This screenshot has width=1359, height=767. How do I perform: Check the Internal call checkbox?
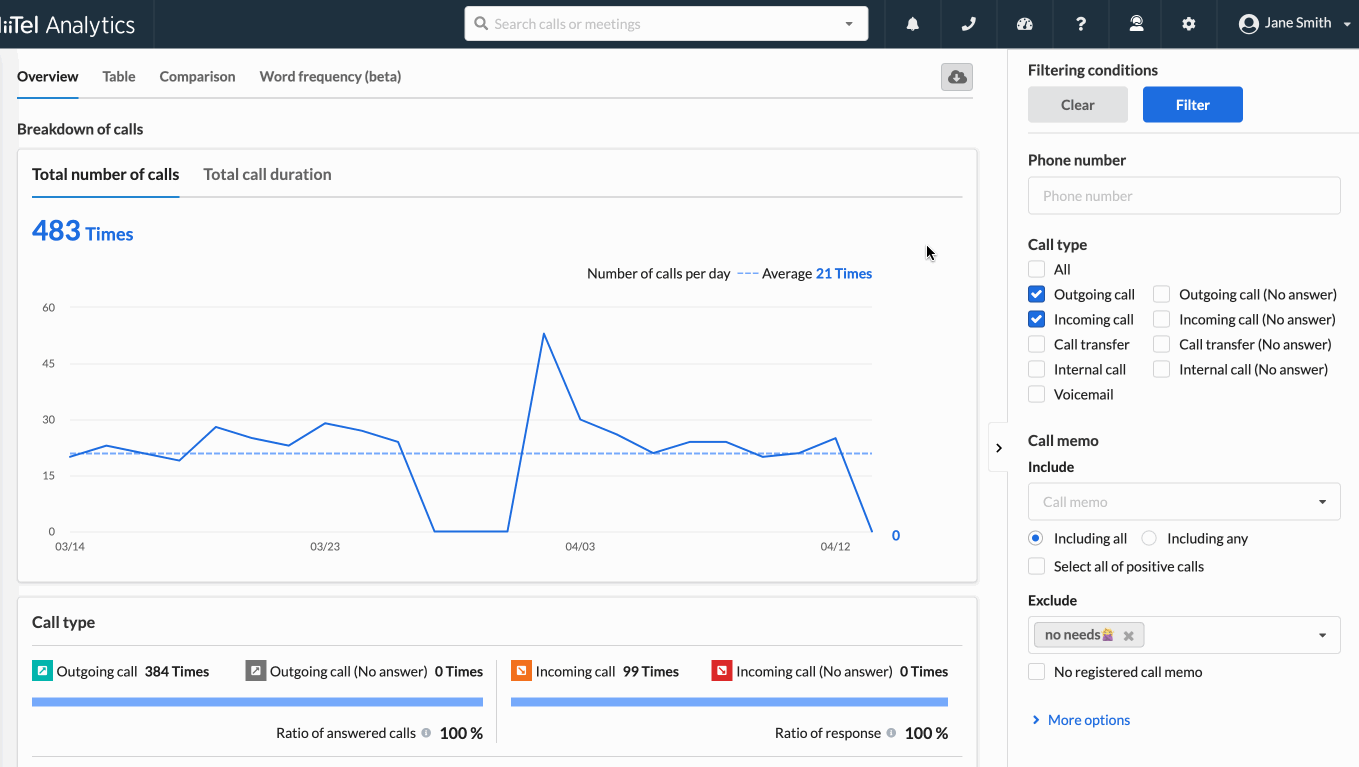coord(1036,369)
